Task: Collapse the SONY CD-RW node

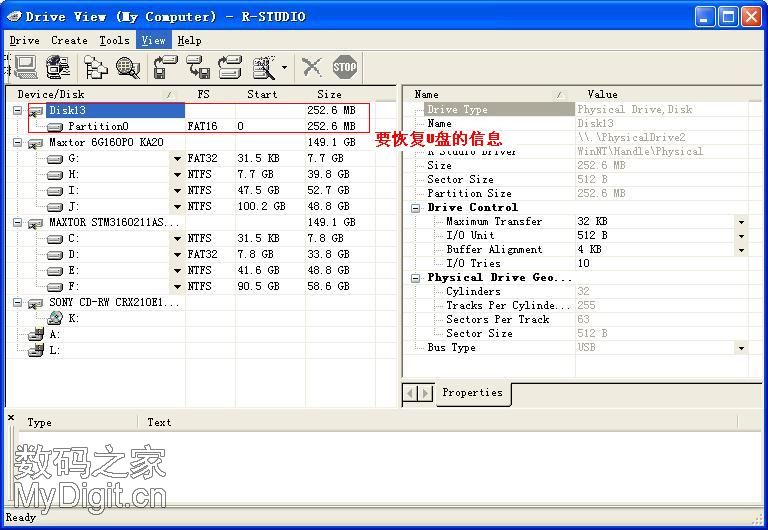Action: click(18, 303)
